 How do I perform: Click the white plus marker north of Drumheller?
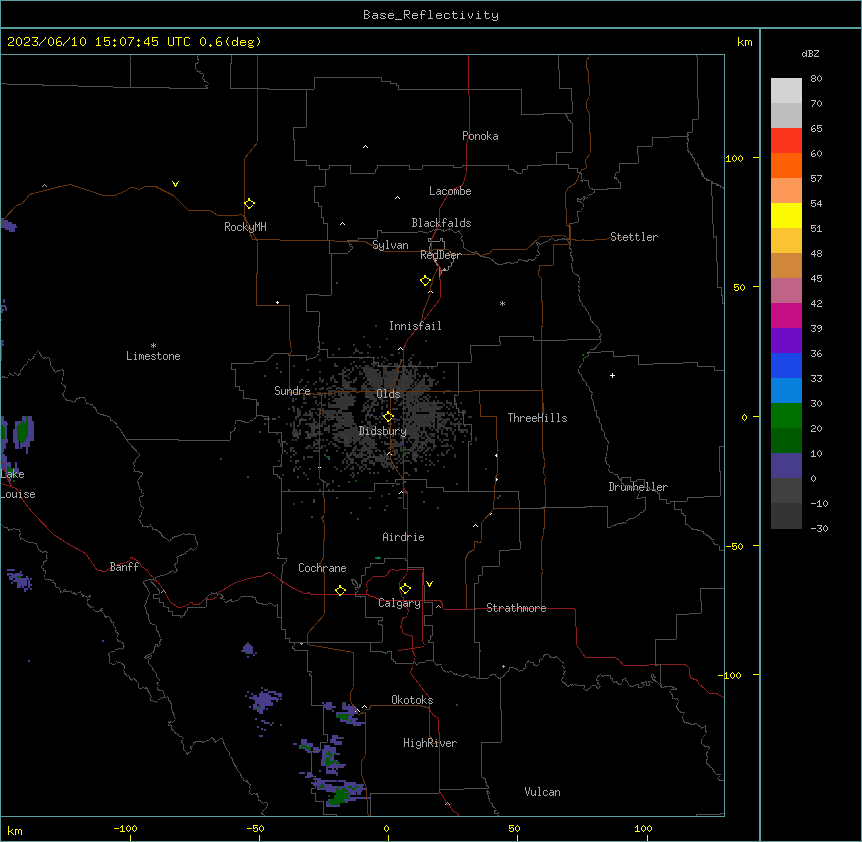[612, 375]
